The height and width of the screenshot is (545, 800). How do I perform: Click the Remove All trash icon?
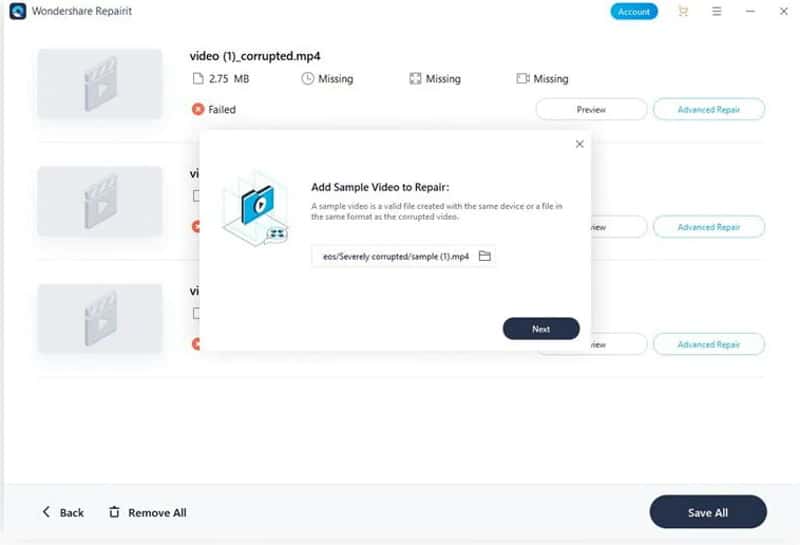coord(114,512)
